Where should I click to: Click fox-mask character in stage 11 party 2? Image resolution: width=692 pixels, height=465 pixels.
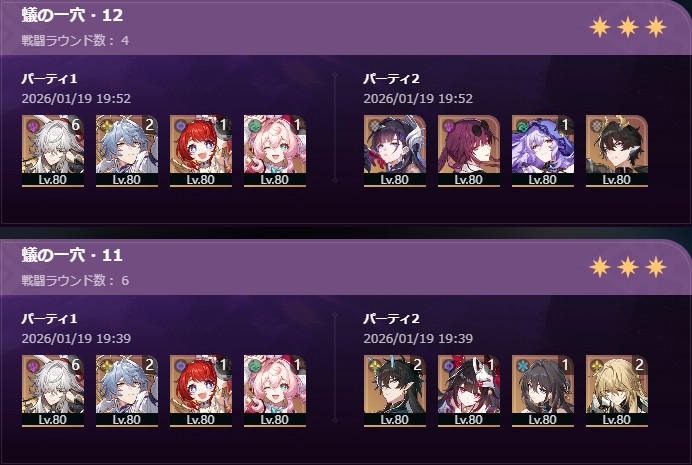(x=469, y=390)
